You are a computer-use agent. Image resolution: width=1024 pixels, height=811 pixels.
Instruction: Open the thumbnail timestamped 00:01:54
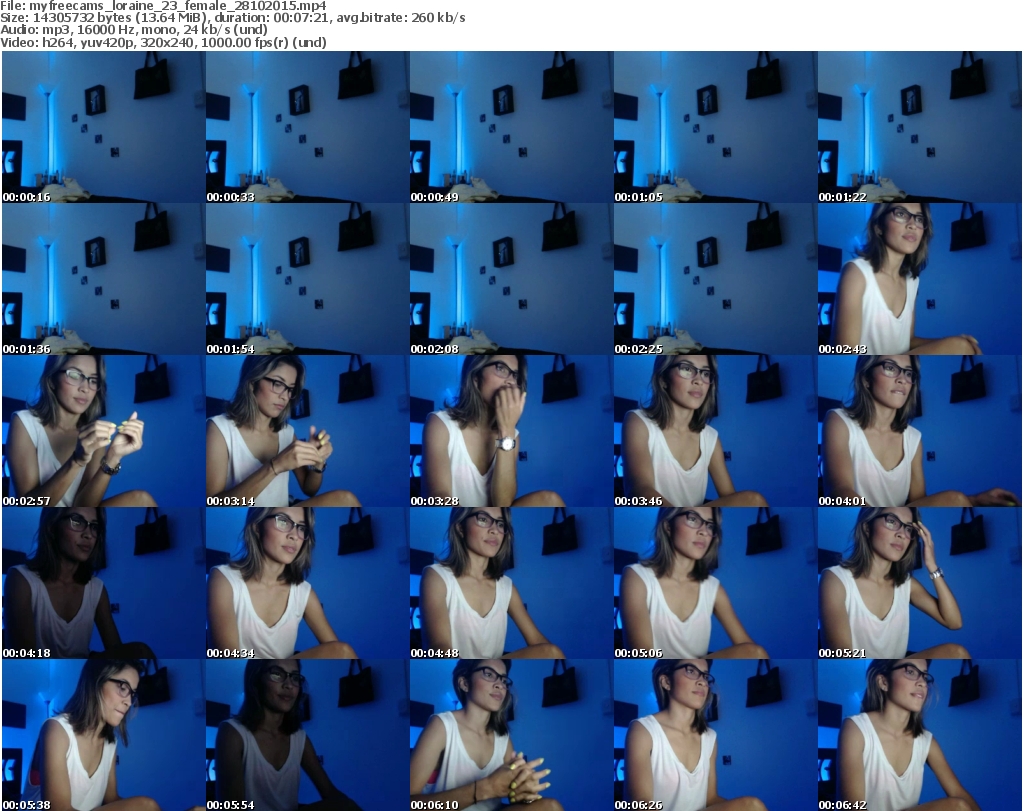click(x=308, y=279)
